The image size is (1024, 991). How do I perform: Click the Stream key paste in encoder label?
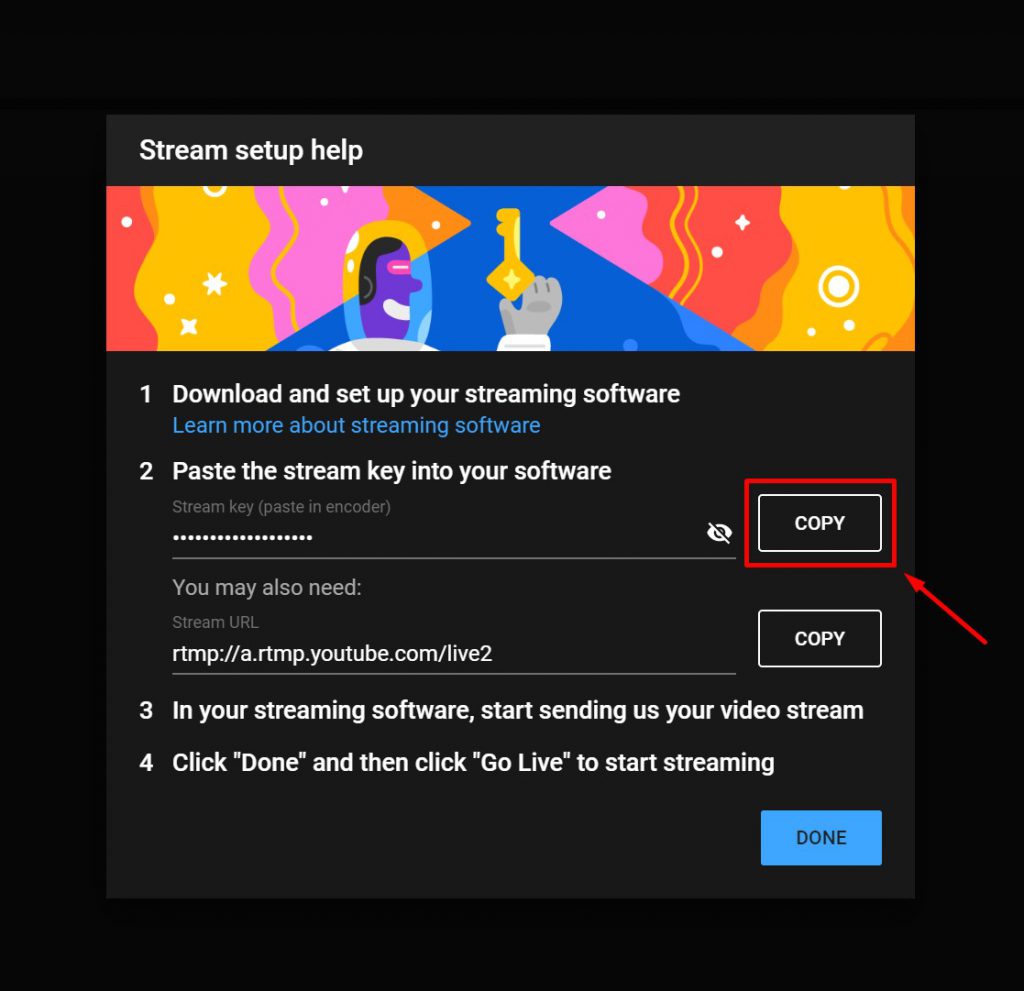[x=281, y=507]
